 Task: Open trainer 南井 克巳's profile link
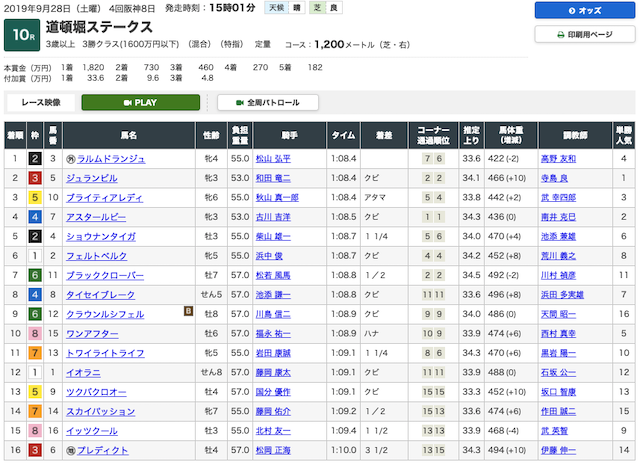[x=558, y=217]
